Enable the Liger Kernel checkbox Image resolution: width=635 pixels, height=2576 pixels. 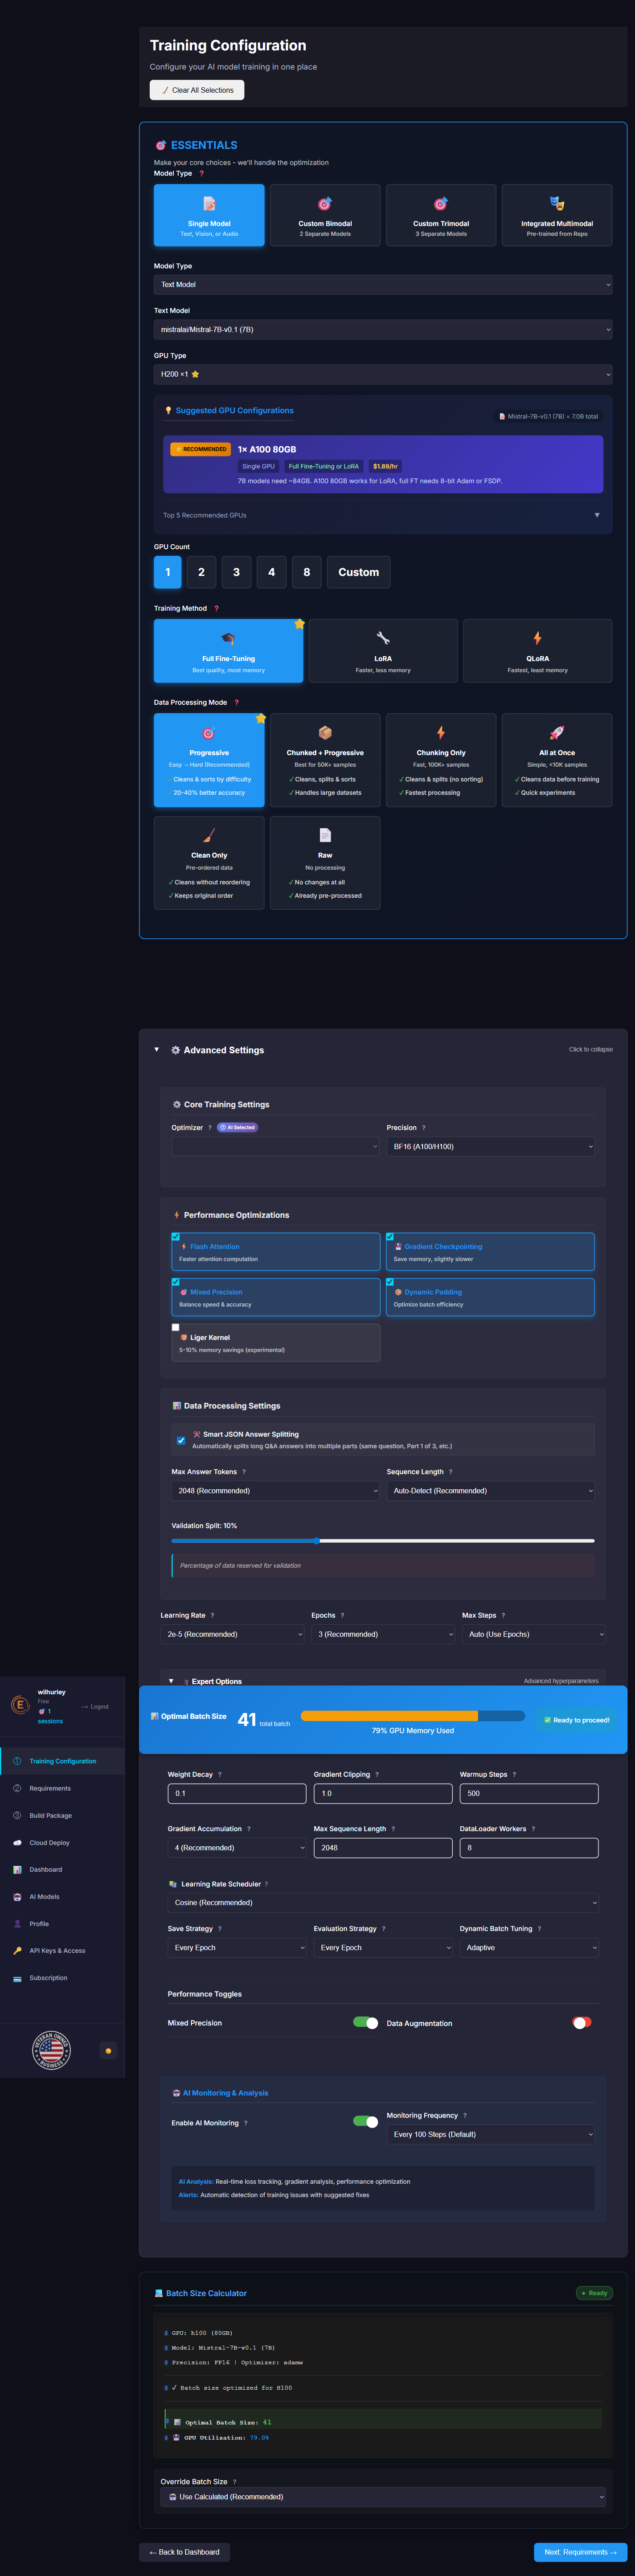click(176, 1327)
